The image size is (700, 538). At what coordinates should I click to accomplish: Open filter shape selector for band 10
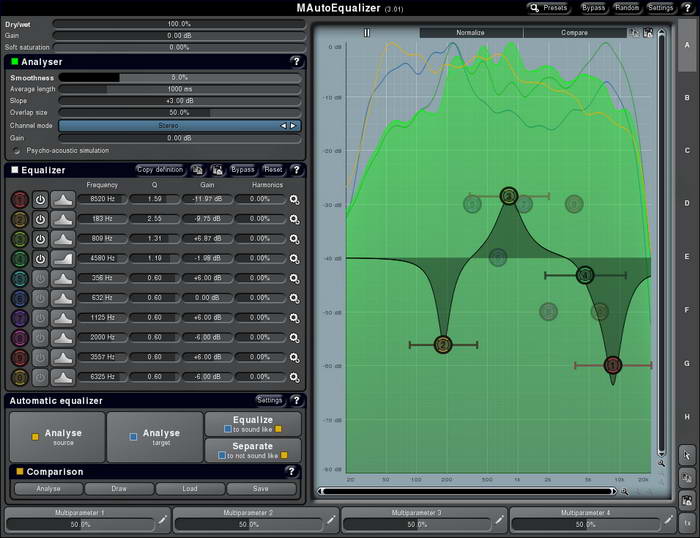click(x=63, y=377)
